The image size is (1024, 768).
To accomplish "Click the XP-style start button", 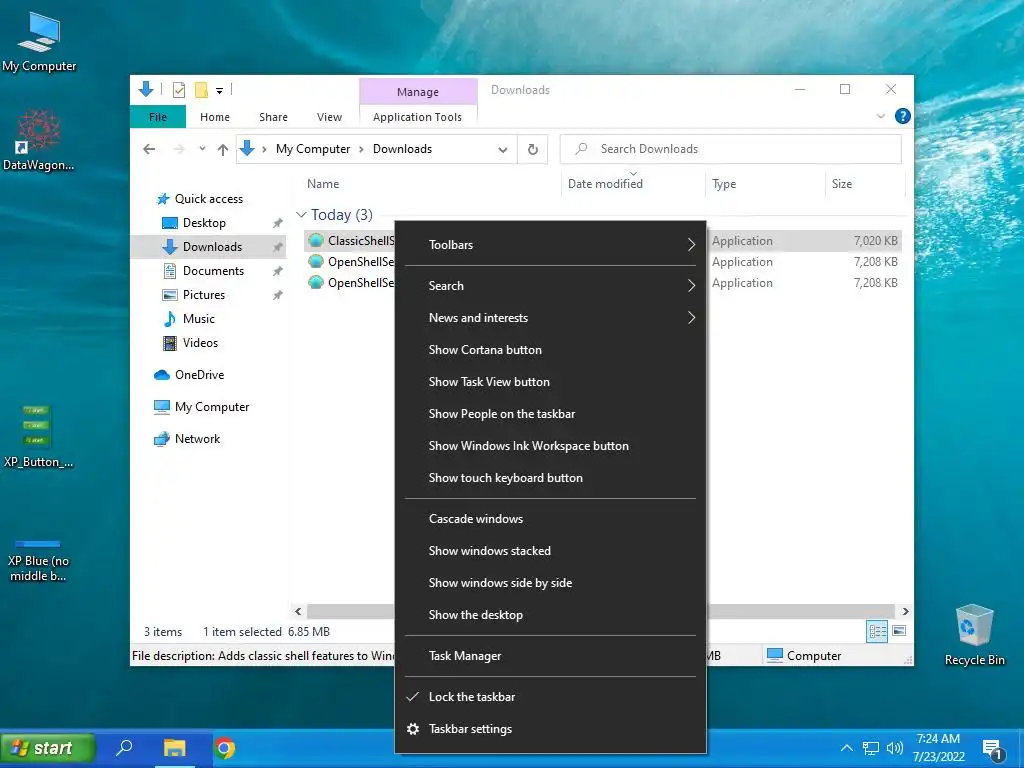I will coord(48,748).
